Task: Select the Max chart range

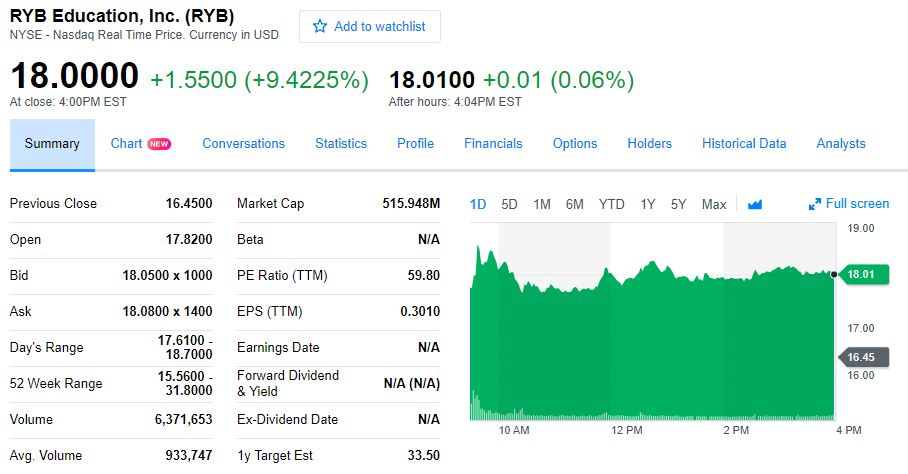Action: 714,204
